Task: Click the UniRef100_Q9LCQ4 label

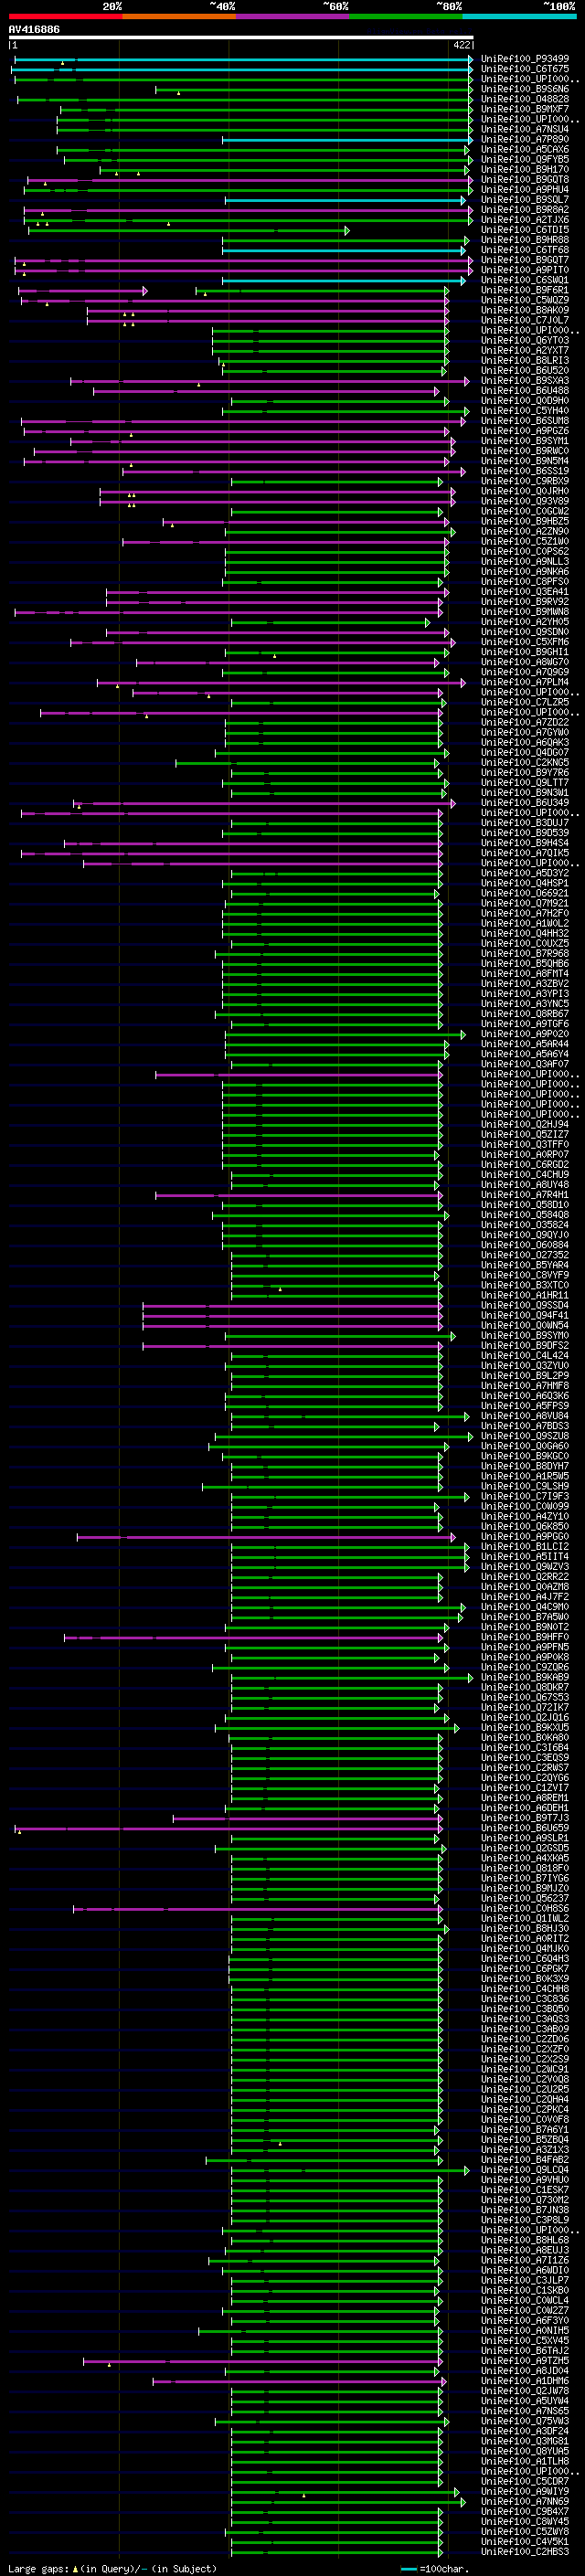Action: tap(525, 2170)
